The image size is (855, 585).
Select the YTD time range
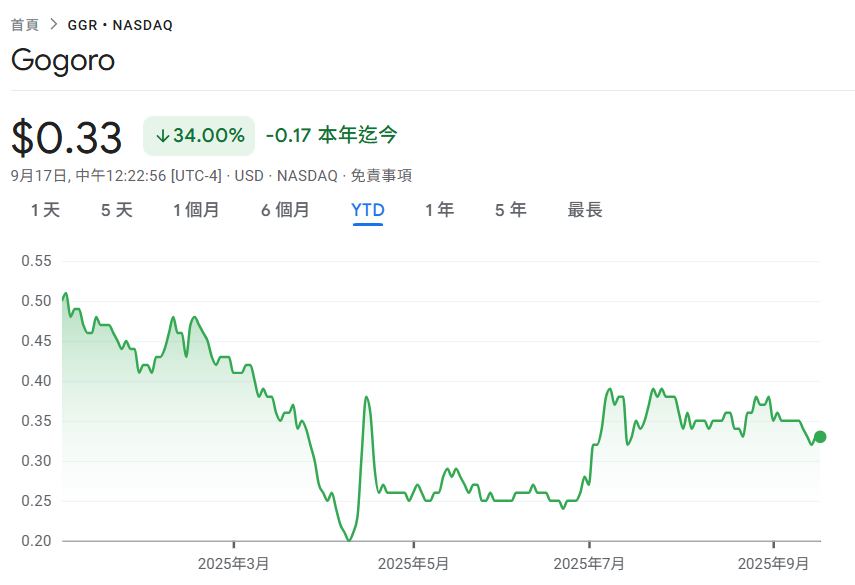[x=368, y=210]
